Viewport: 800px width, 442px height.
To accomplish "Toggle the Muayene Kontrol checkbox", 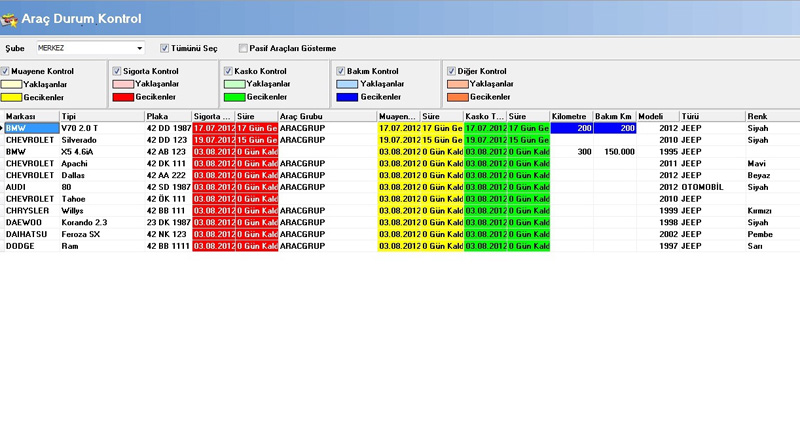I will tap(5, 71).
